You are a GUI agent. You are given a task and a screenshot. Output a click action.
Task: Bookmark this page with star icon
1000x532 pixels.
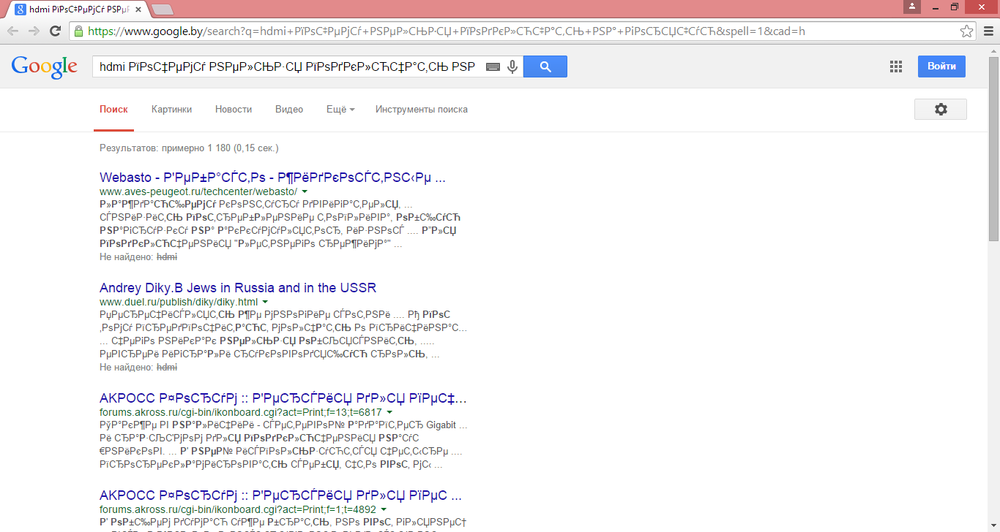(x=966, y=31)
